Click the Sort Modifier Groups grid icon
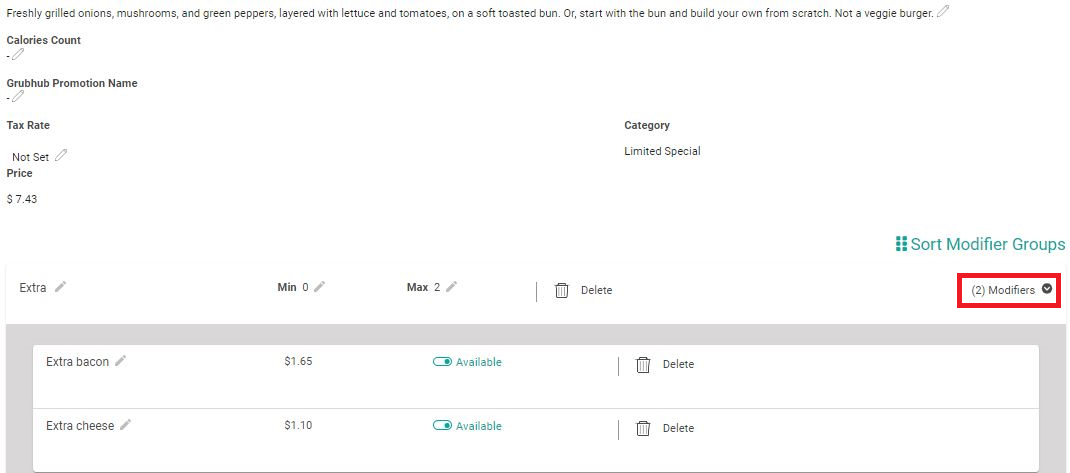1070x473 pixels. 901,244
